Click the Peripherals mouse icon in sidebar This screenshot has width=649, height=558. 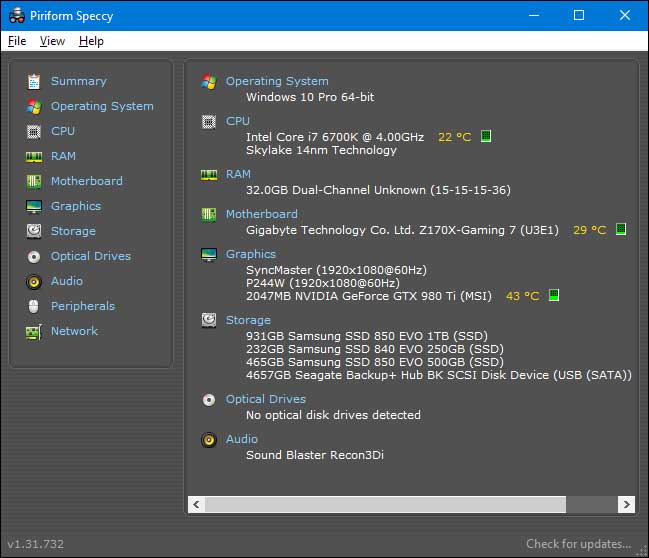(34, 306)
